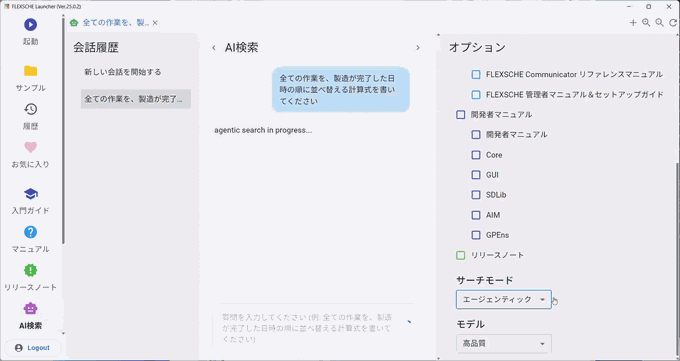Enable the GPEns checkbox

[476, 235]
